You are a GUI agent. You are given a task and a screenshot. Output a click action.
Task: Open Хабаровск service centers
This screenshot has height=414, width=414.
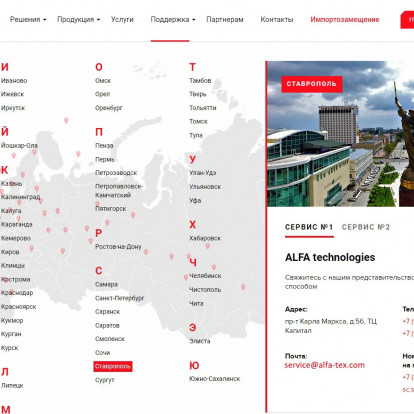click(x=205, y=238)
